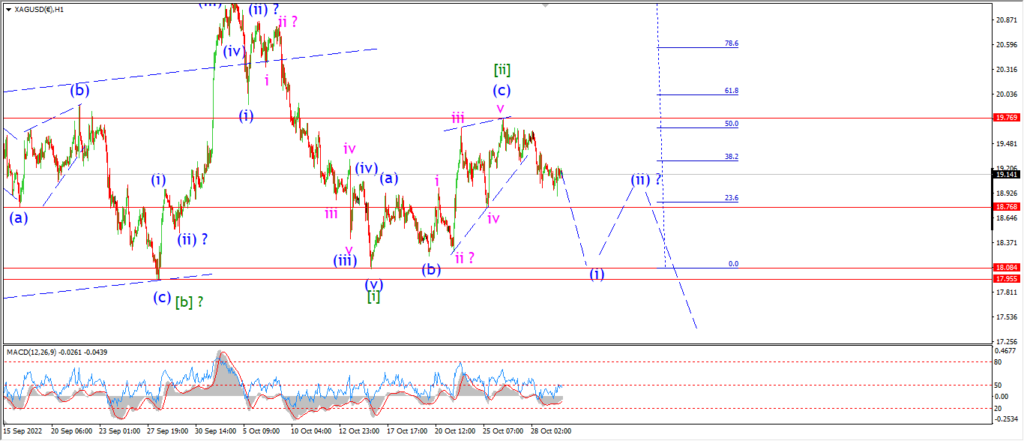Select the 18.084 support price tag
This screenshot has height=441, width=1024.
click(1004, 268)
